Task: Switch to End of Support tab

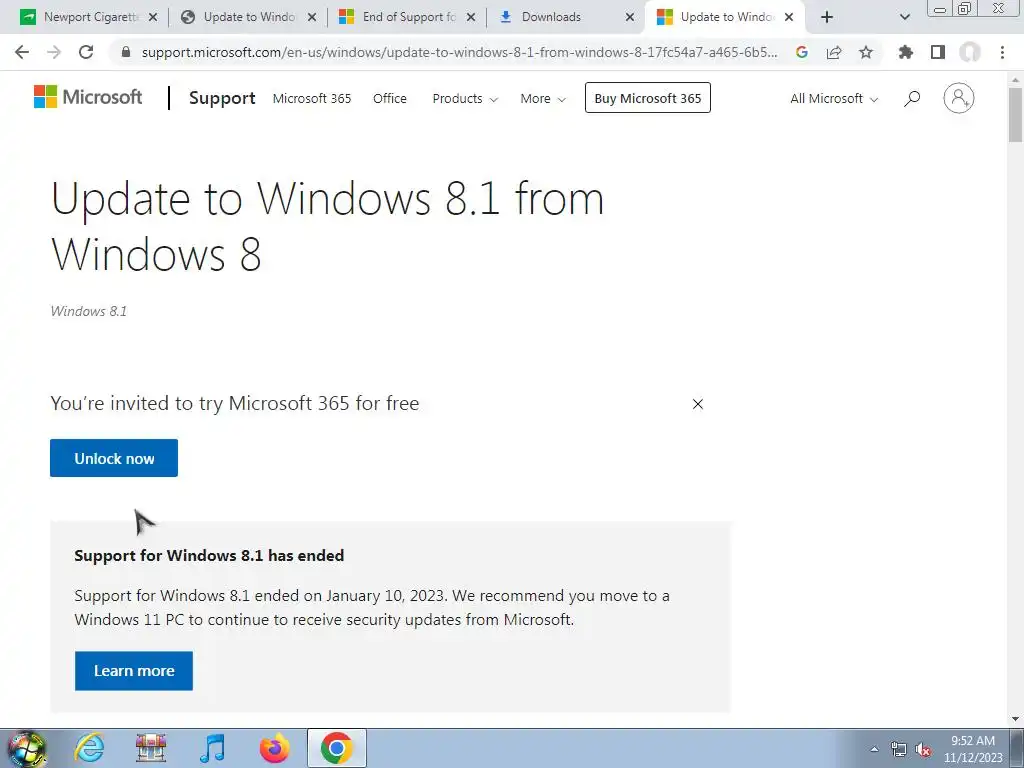Action: point(408,17)
